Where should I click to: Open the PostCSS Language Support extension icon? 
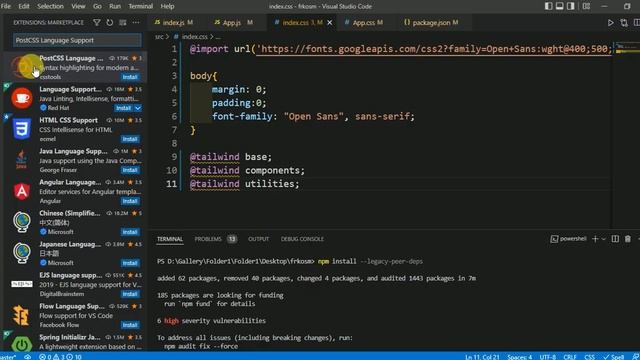(22, 67)
